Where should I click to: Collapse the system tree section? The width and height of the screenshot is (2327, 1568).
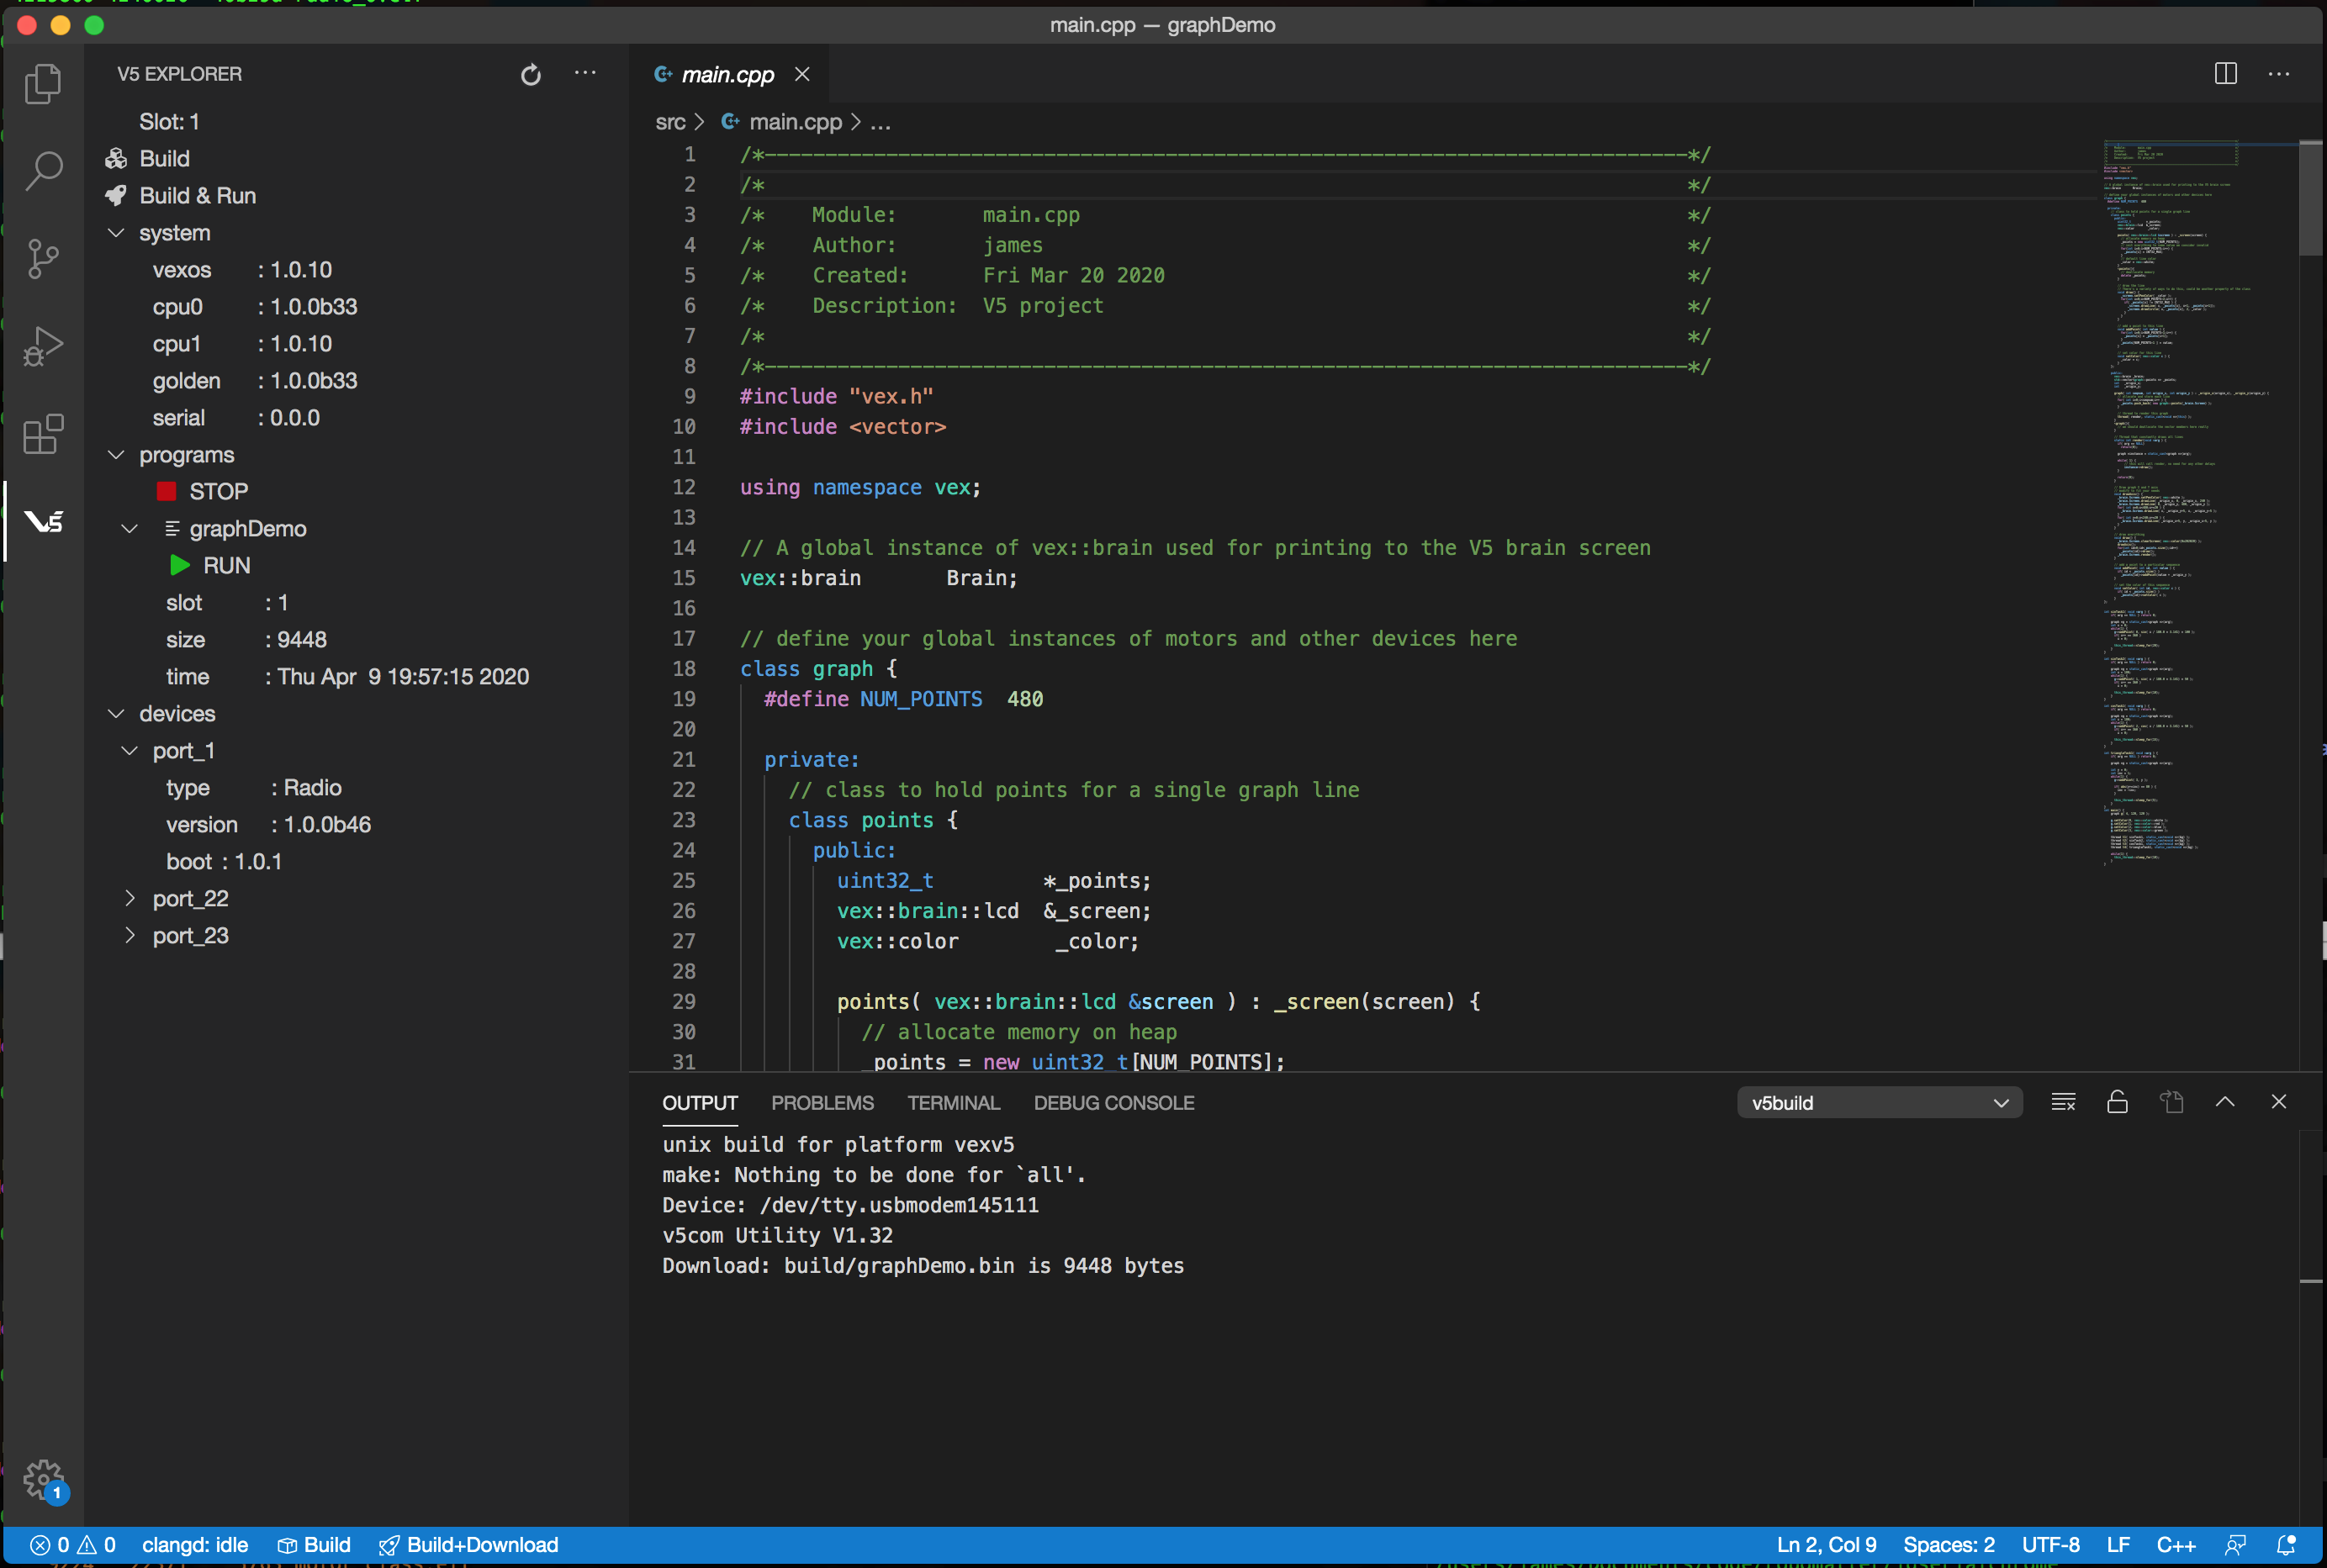[x=117, y=233]
